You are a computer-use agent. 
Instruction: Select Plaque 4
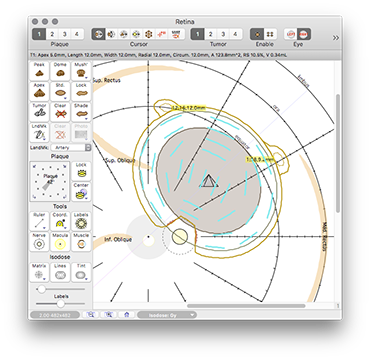click(77, 34)
